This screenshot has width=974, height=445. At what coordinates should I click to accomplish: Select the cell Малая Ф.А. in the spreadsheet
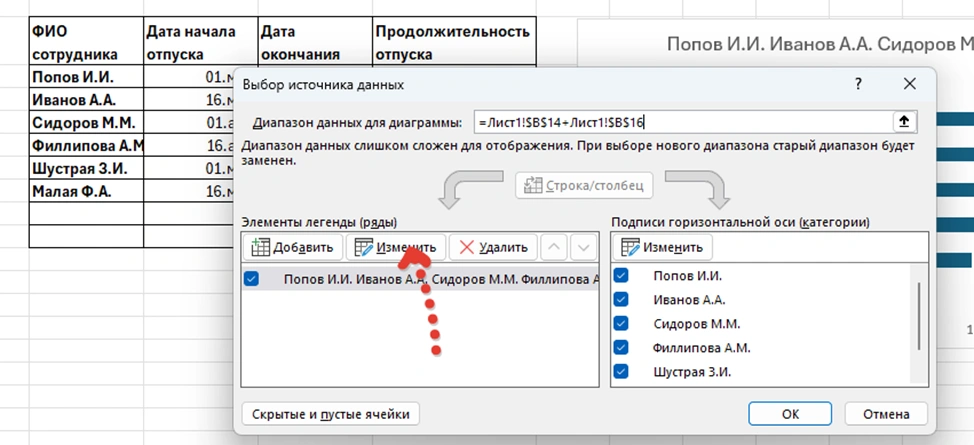click(86, 191)
